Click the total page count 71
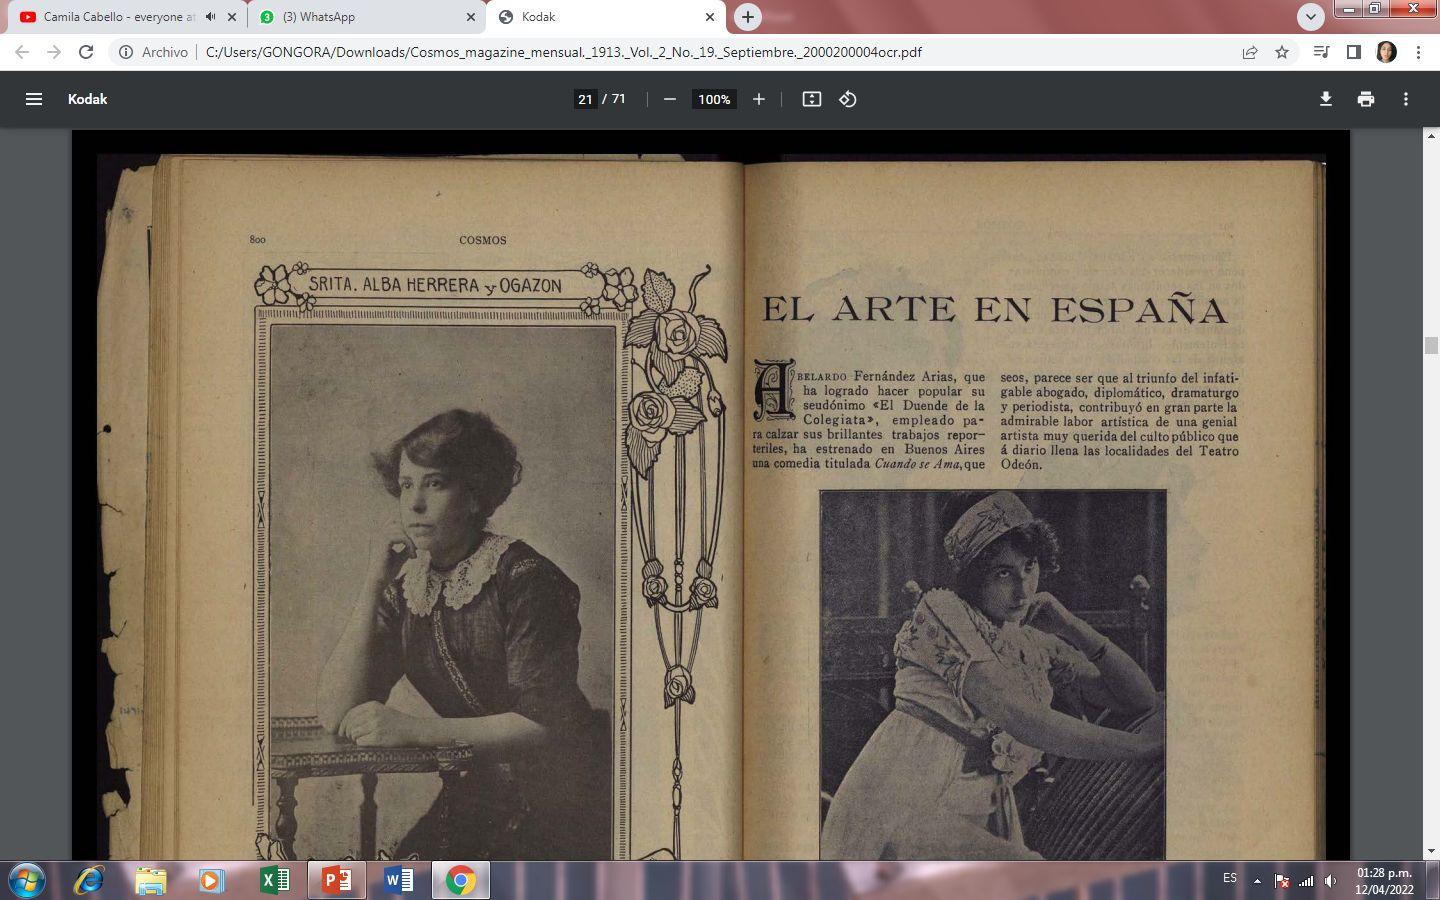This screenshot has height=900, width=1440. pyautogui.click(x=619, y=99)
